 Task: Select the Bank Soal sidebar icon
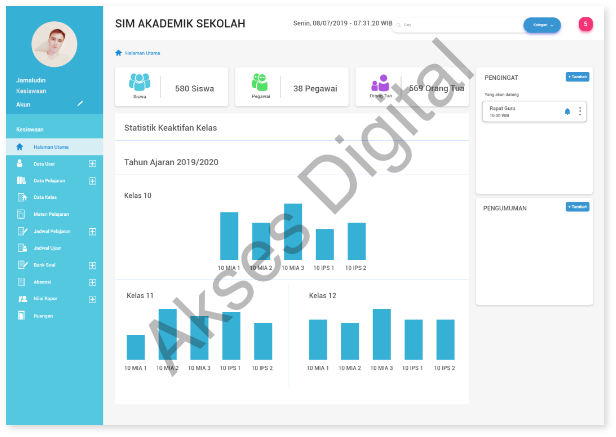point(22,265)
